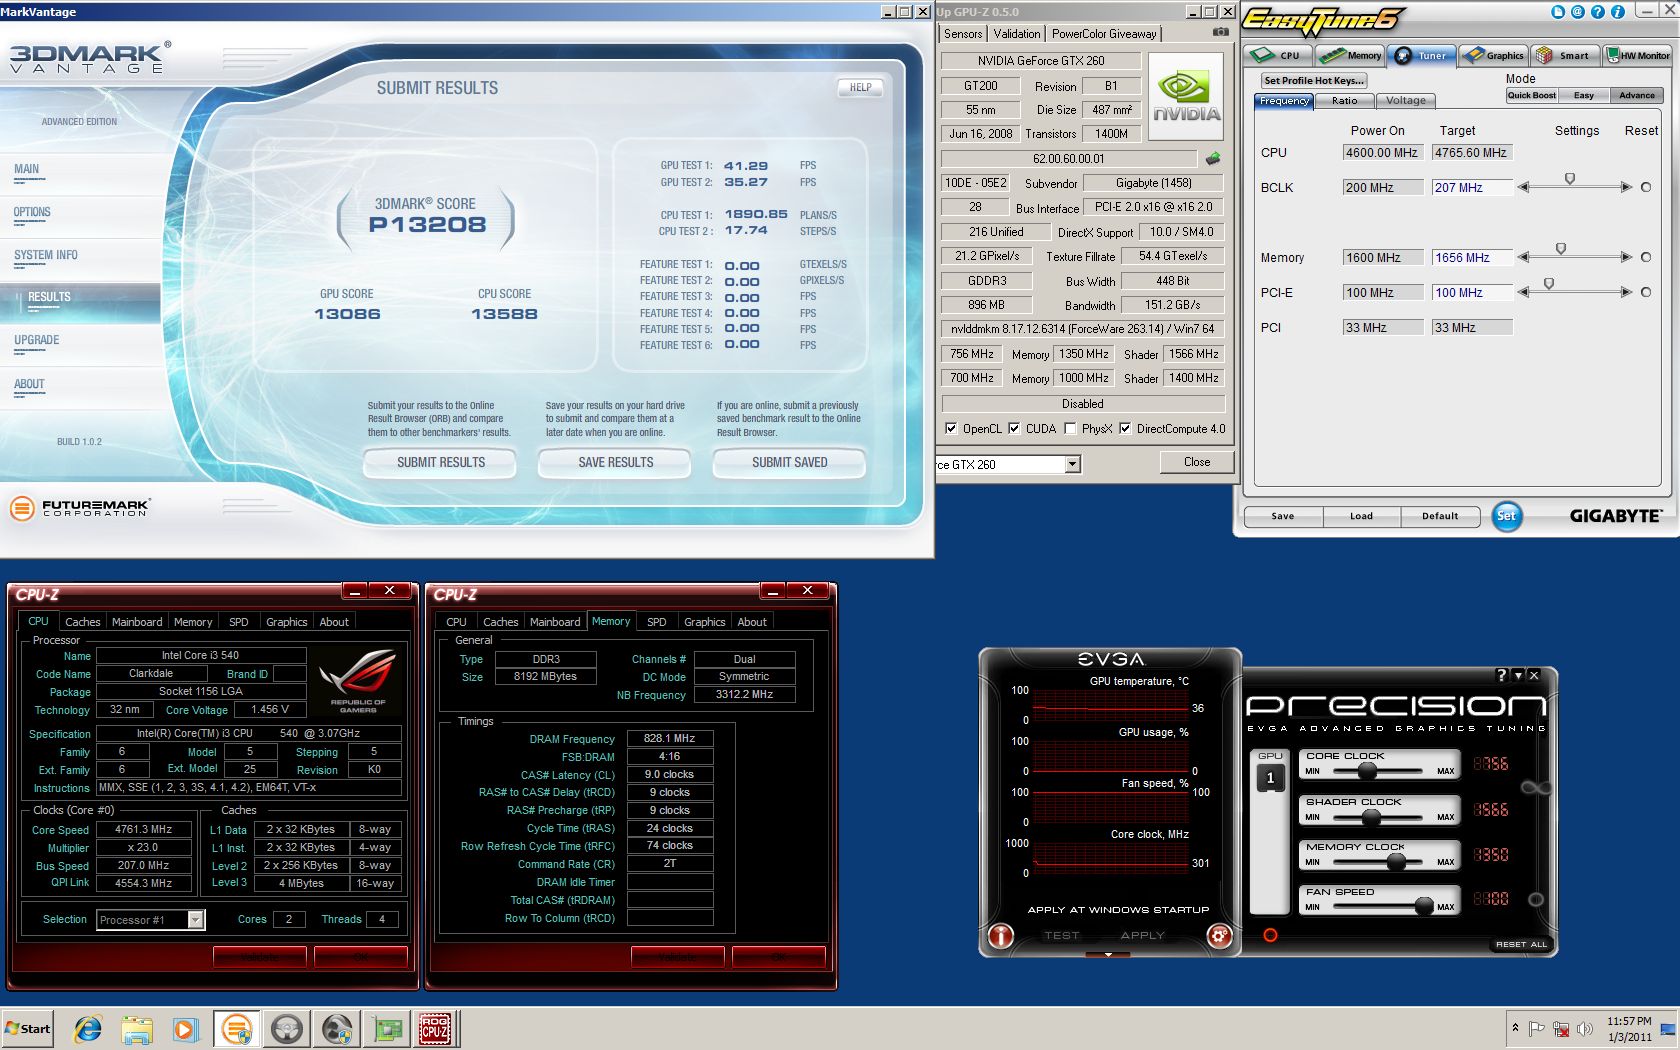The image size is (1680, 1050).
Task: Switch to 3DMark Vantage taskbar icon
Action: point(237,1028)
